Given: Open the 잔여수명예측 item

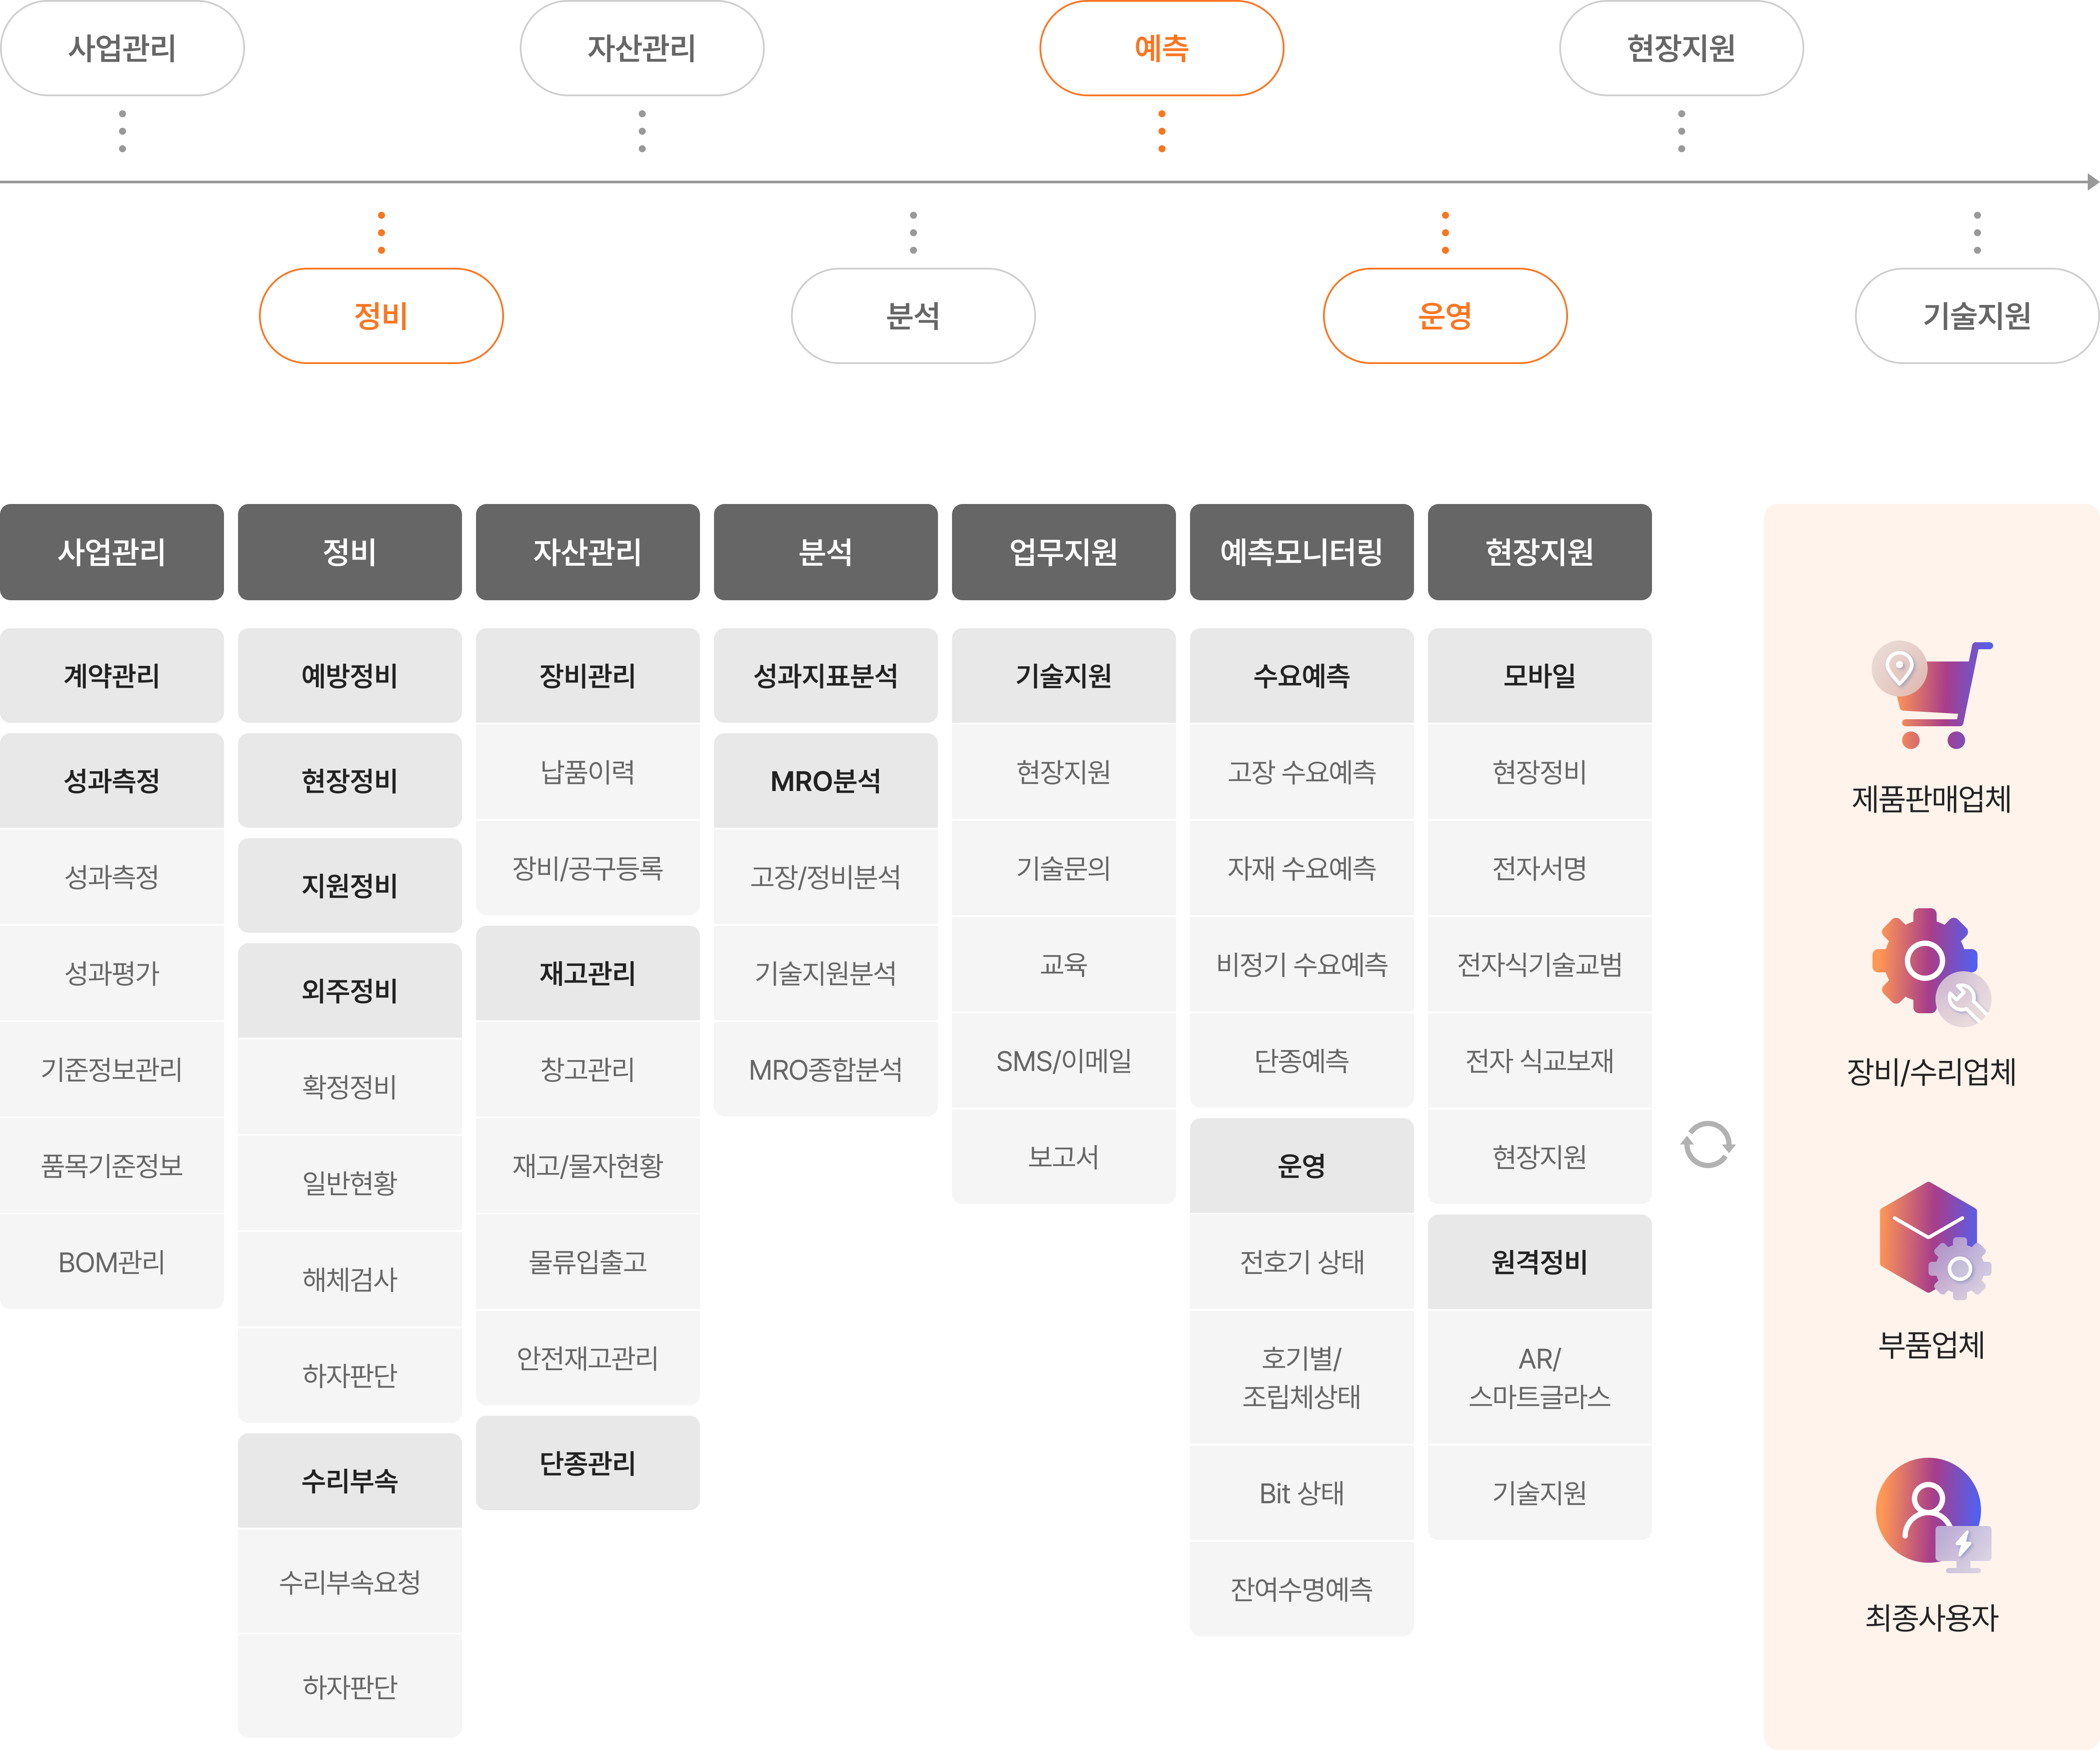Looking at the screenshot, I should pyautogui.click(x=1301, y=1589).
